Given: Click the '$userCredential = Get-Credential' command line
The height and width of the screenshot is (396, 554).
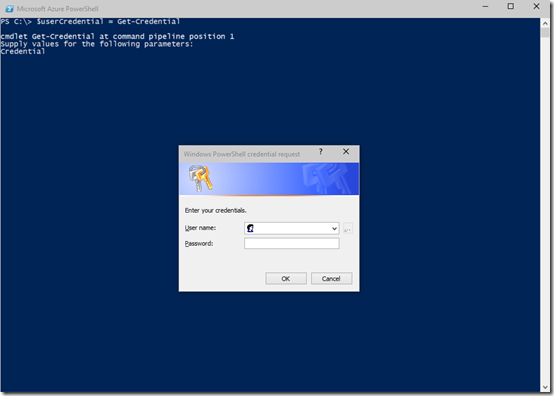Looking at the screenshot, I should click(x=108, y=22).
